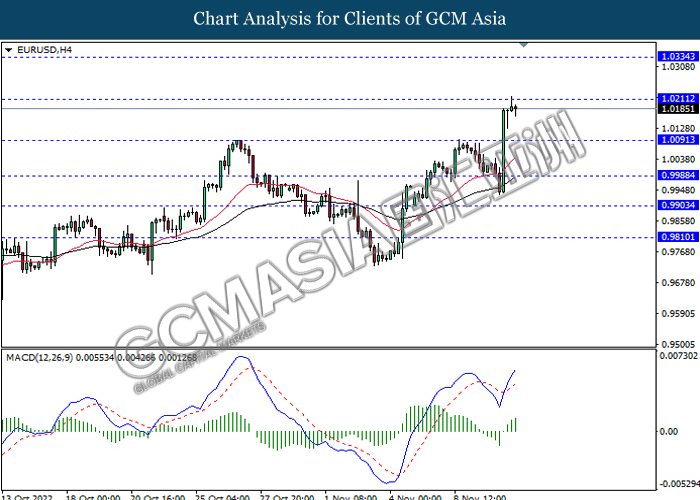Click the 0.95005 price axis value
700x500 pixels.
tap(679, 345)
